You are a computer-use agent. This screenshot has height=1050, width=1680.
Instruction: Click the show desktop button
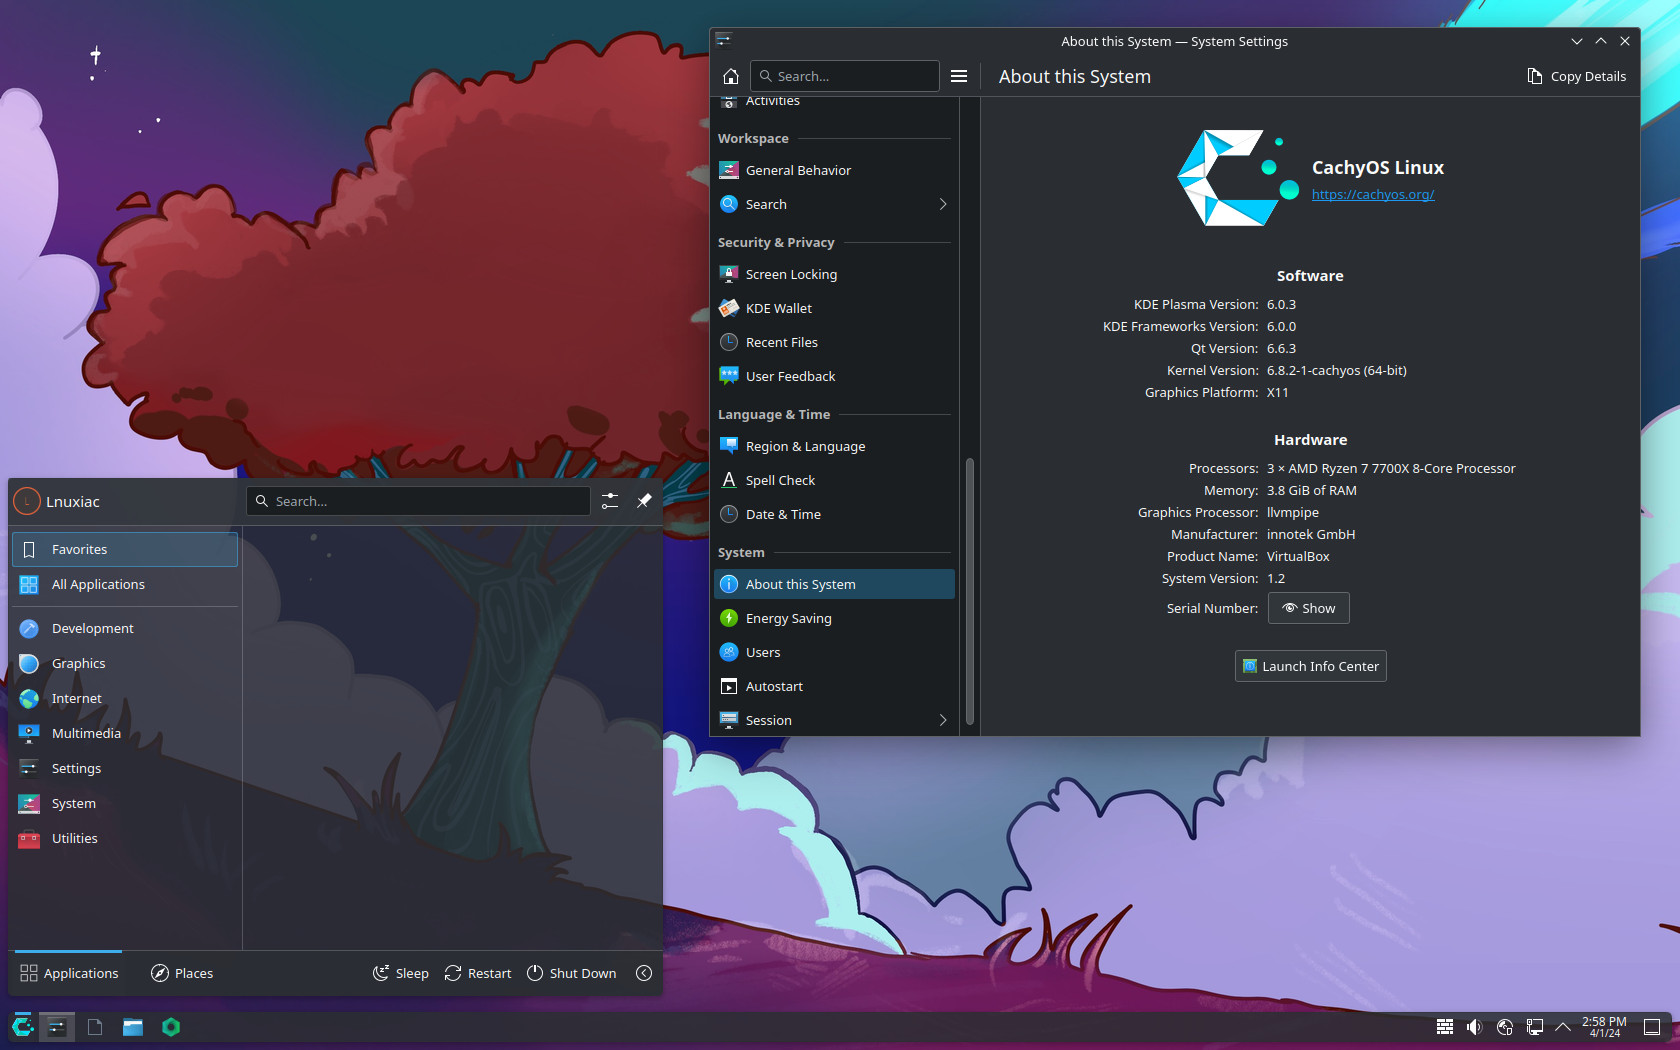tap(1652, 1027)
